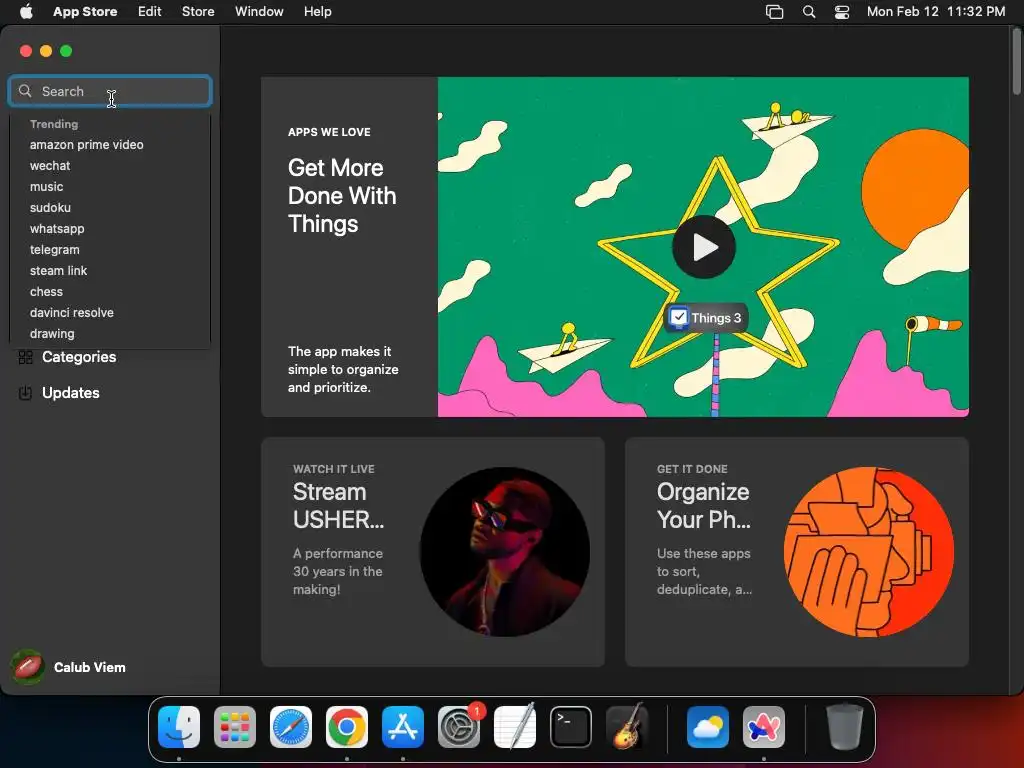Click the Updates download icon in the sidebar

pyautogui.click(x=25, y=393)
